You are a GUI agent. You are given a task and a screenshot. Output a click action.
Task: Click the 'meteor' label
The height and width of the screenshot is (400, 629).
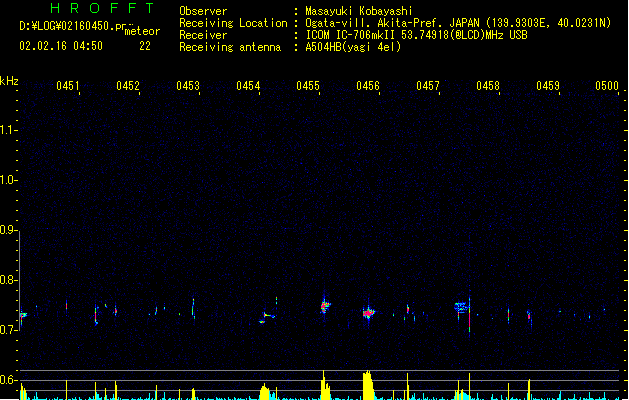pyautogui.click(x=142, y=31)
